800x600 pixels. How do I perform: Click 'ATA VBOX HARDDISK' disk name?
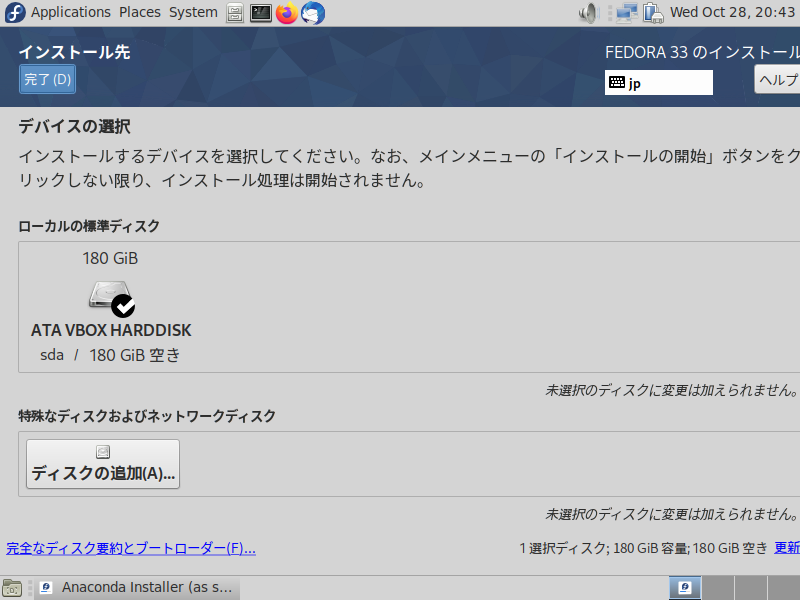[111, 330]
